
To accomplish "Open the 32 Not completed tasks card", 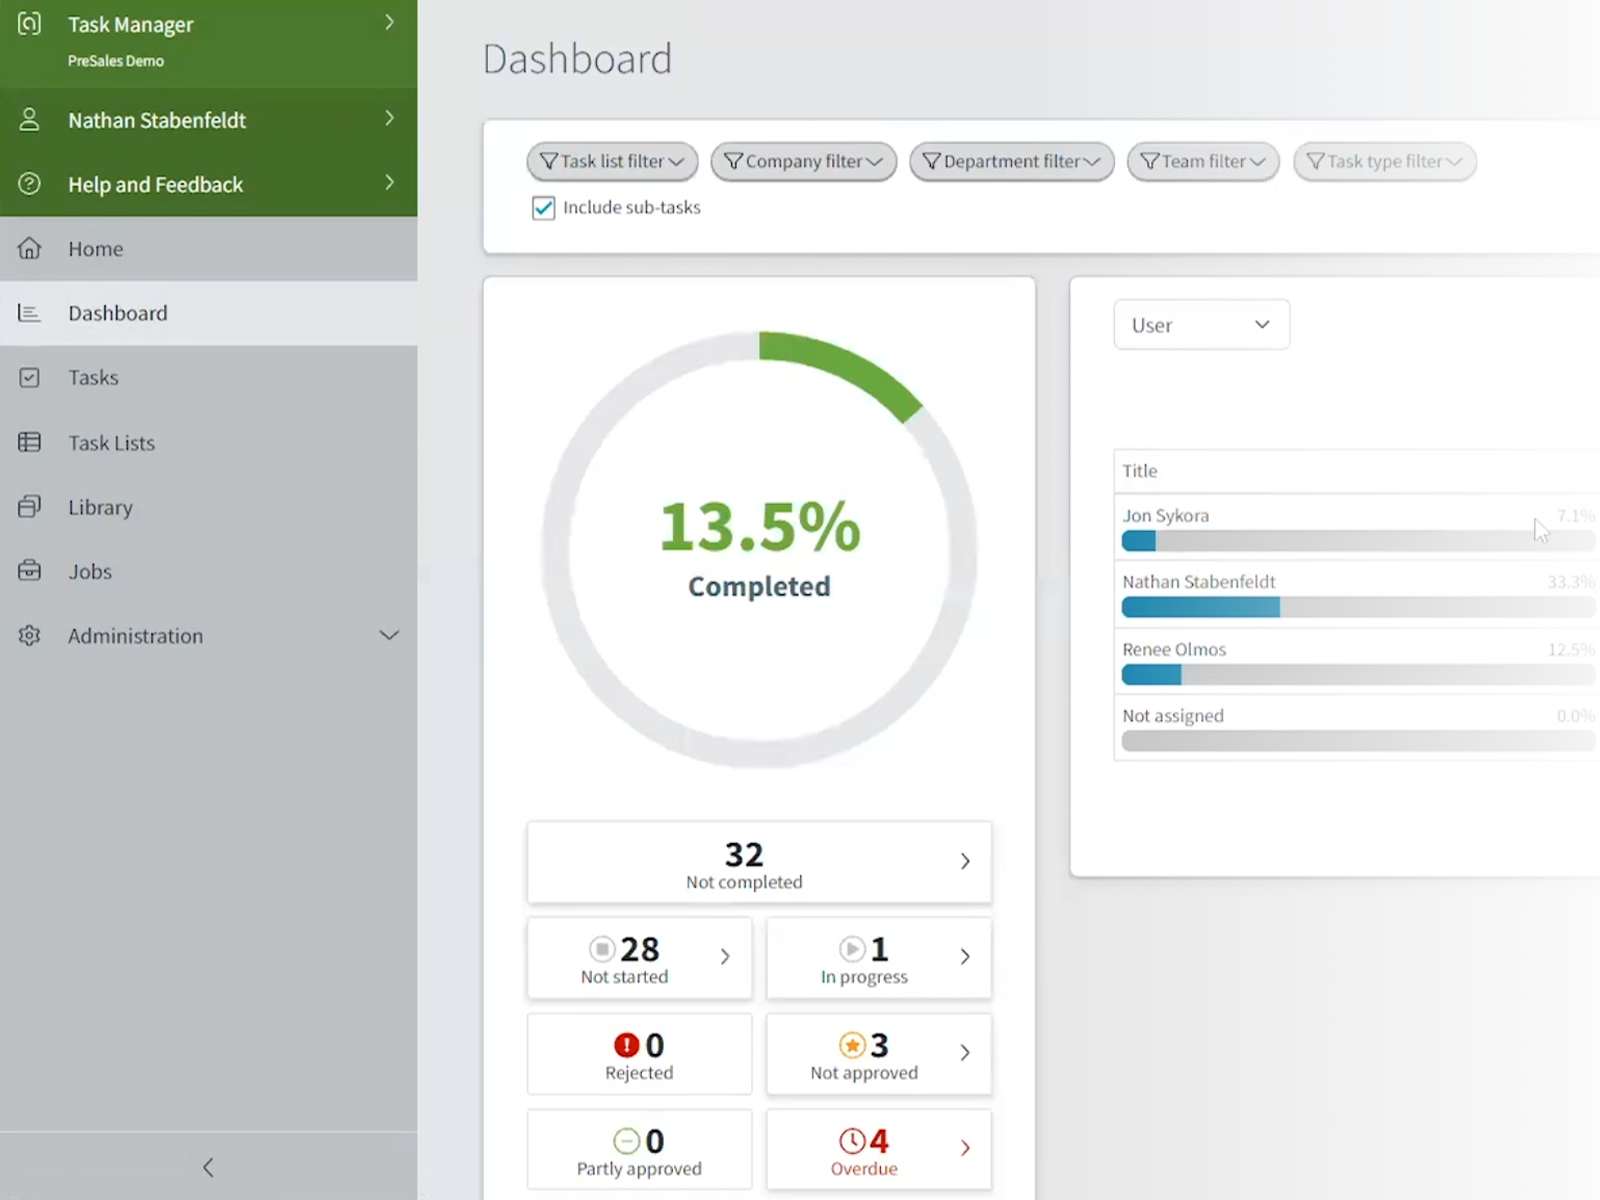I will coord(759,864).
